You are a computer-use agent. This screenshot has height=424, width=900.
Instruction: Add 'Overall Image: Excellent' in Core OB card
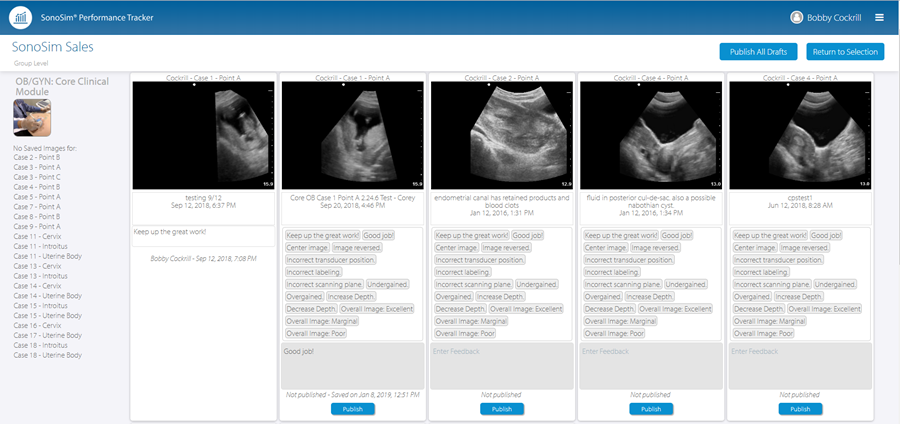click(377, 309)
